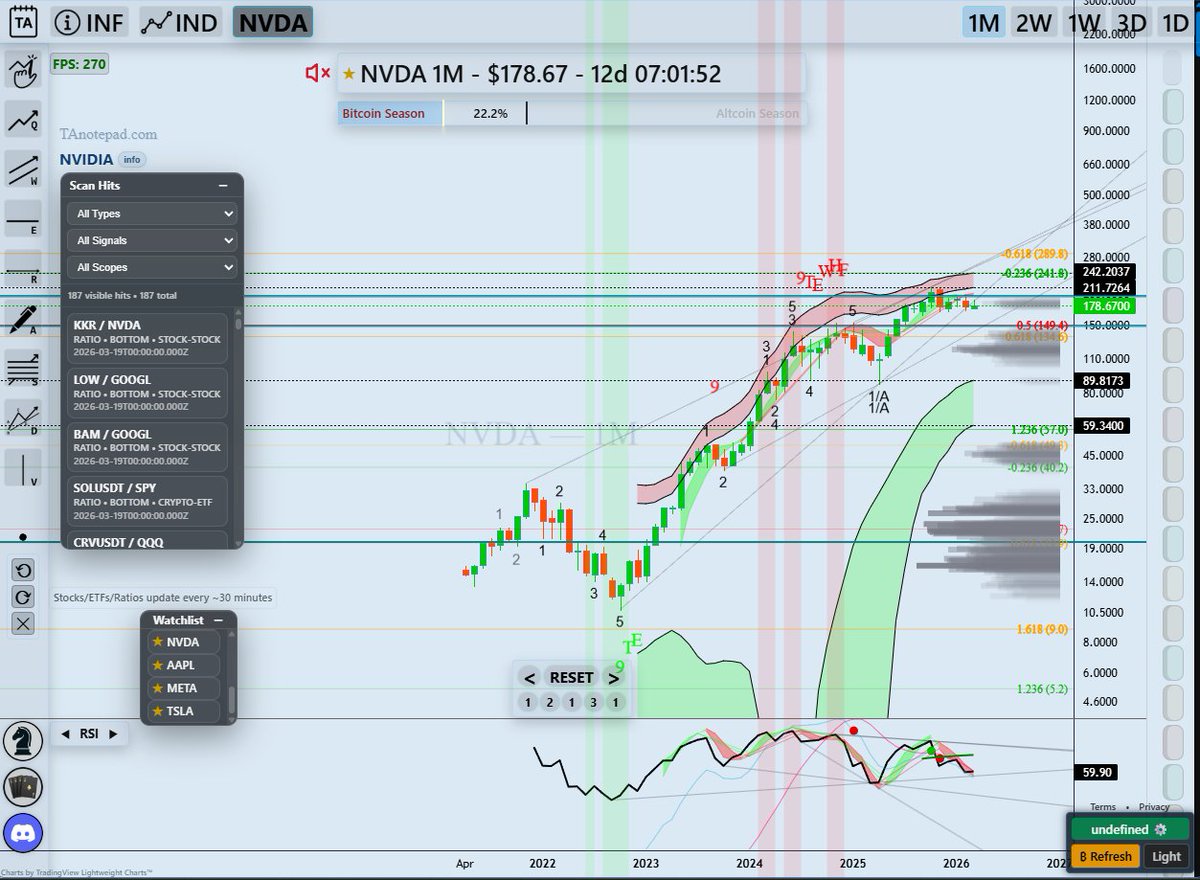Select the S fib levels tool
This screenshot has height=880, width=1200.
(23, 367)
